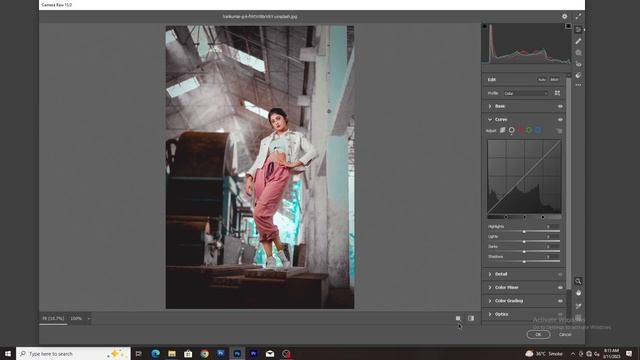Image resolution: width=640 pixels, height=360 pixels.
Task: Click the curve targeted adjustment tool icon
Action: 559,131
